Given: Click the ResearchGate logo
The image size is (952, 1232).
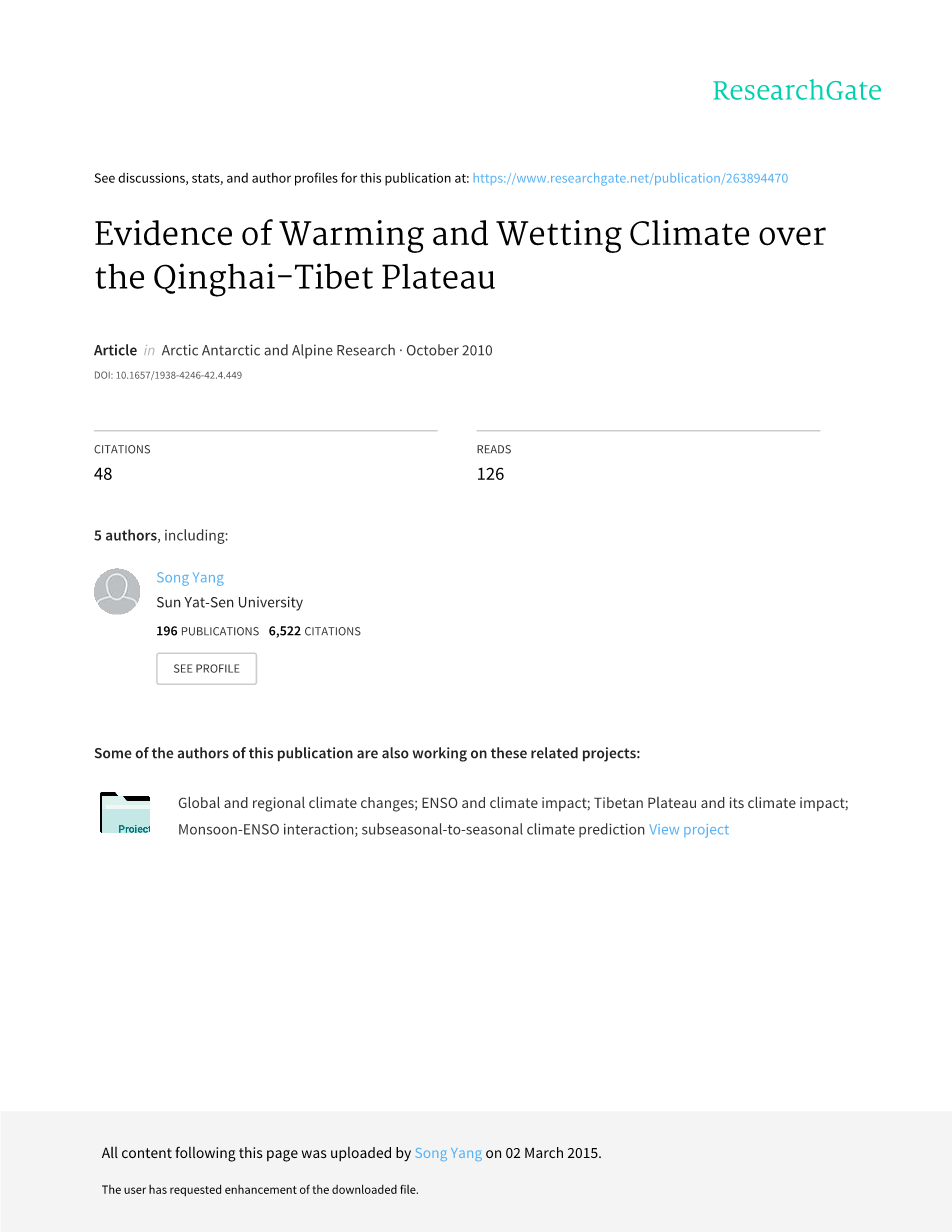Looking at the screenshot, I should (x=796, y=91).
